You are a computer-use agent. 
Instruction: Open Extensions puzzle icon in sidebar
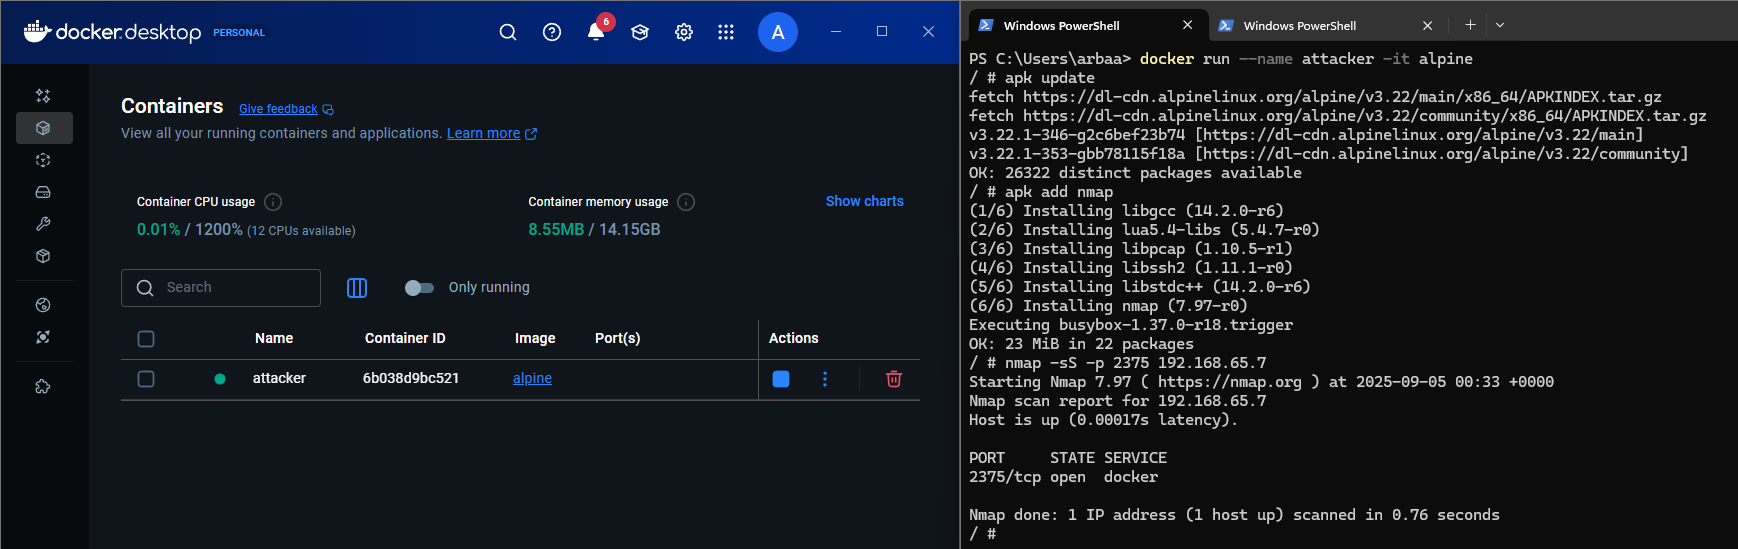[43, 386]
